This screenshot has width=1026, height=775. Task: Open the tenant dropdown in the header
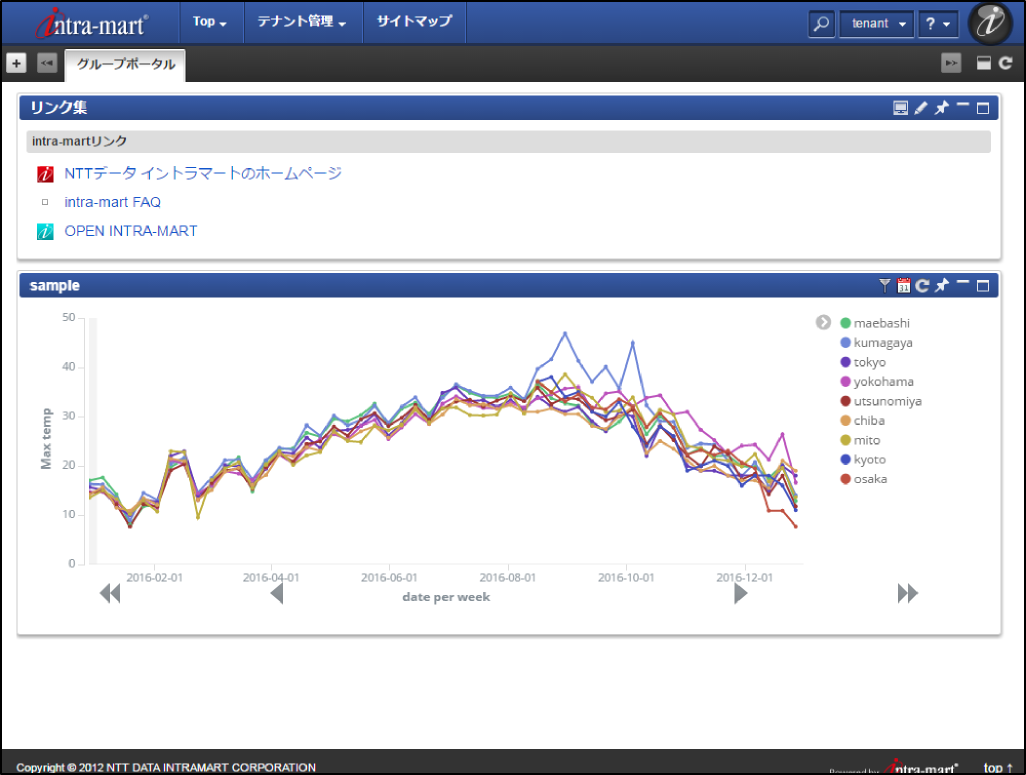[x=877, y=23]
